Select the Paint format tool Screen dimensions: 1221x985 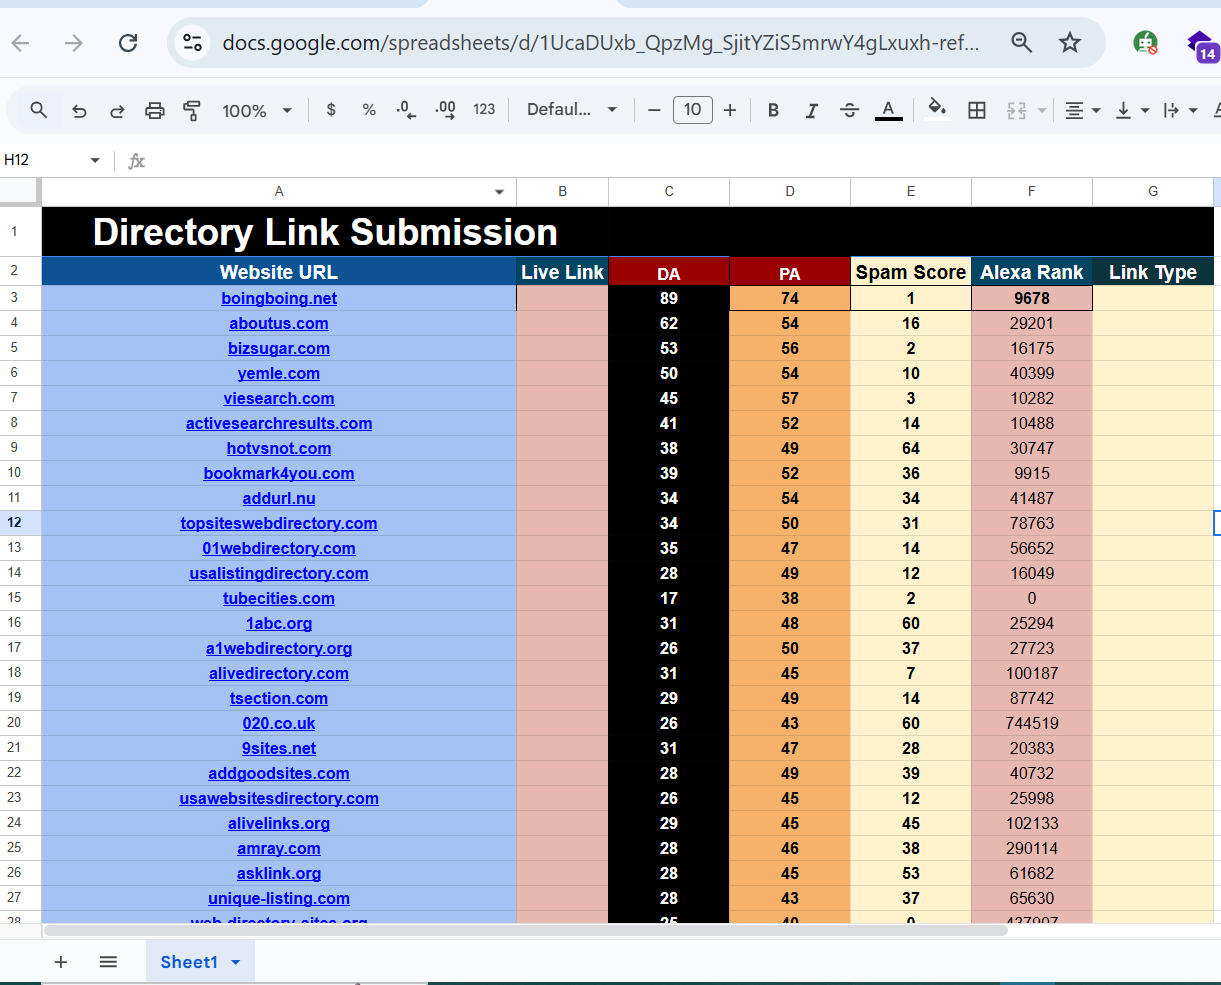coord(192,110)
